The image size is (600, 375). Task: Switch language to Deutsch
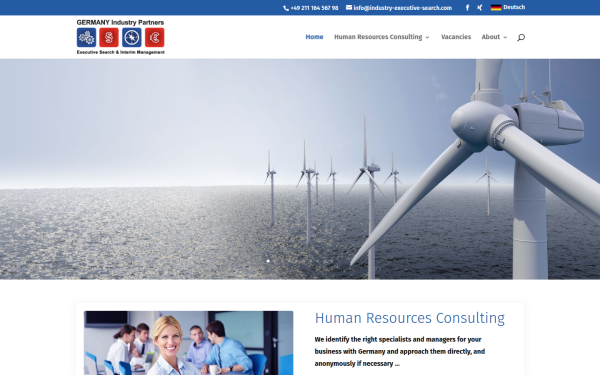pos(514,7)
